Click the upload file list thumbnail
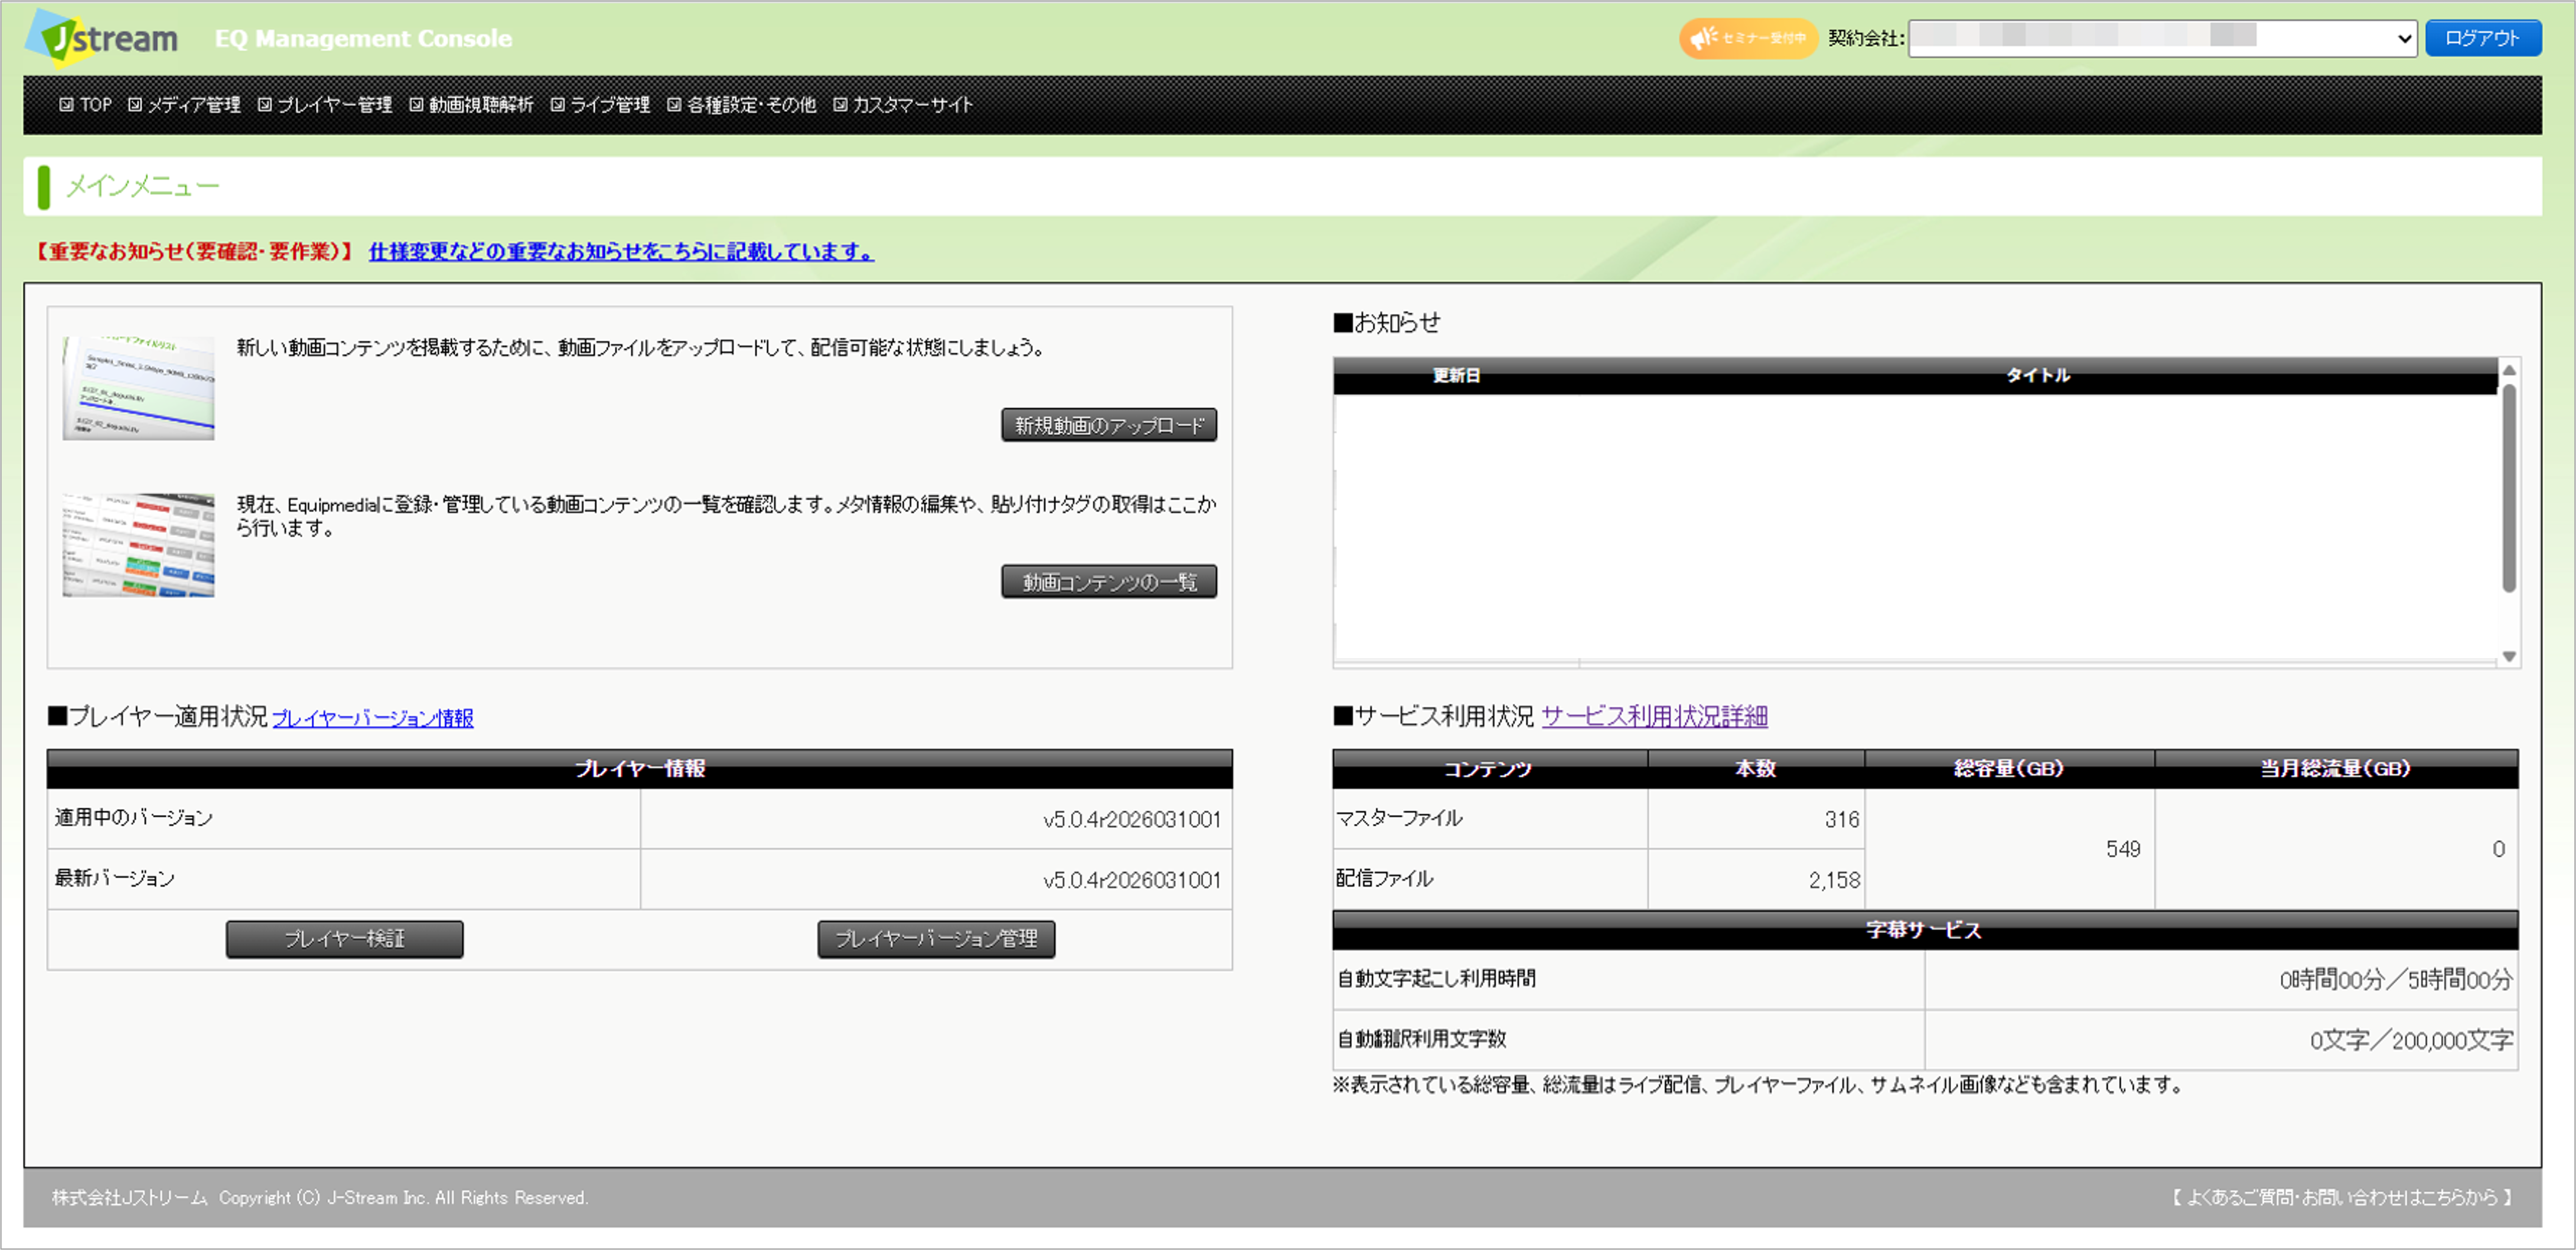The image size is (2576, 1250). click(138, 388)
